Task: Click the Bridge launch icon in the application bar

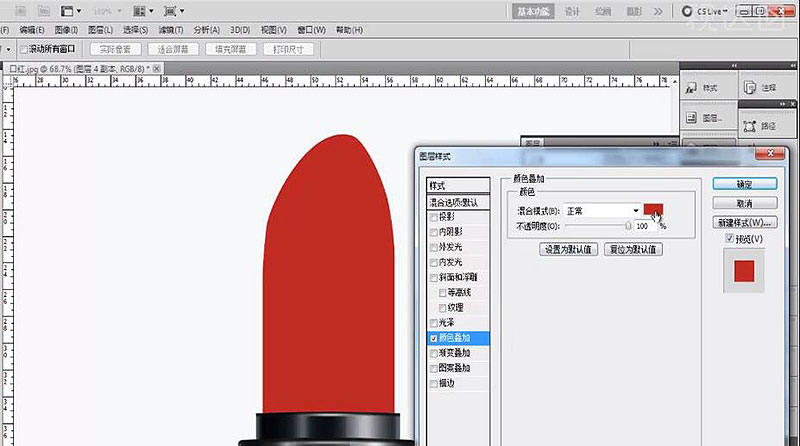Action: (x=20, y=11)
